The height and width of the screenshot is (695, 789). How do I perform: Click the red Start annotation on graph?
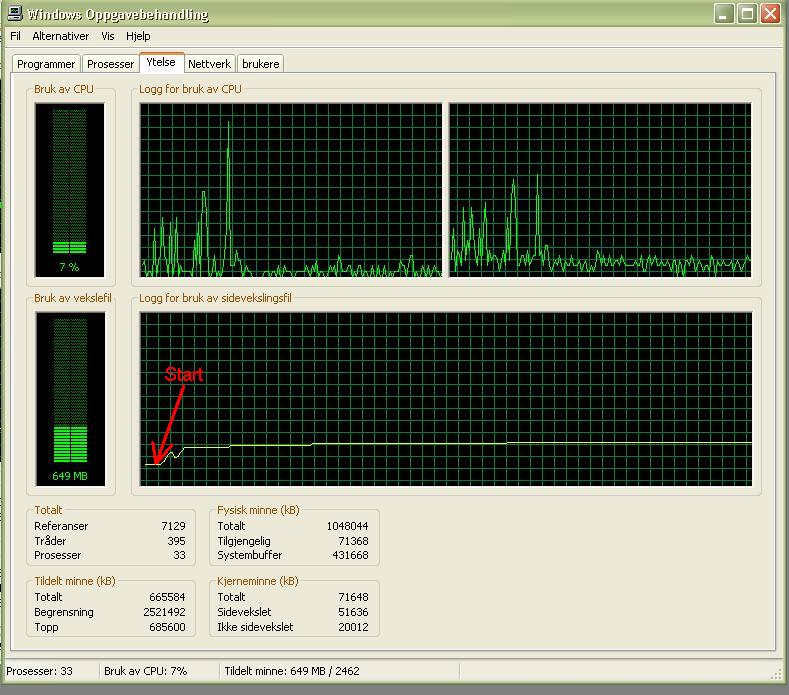point(184,375)
